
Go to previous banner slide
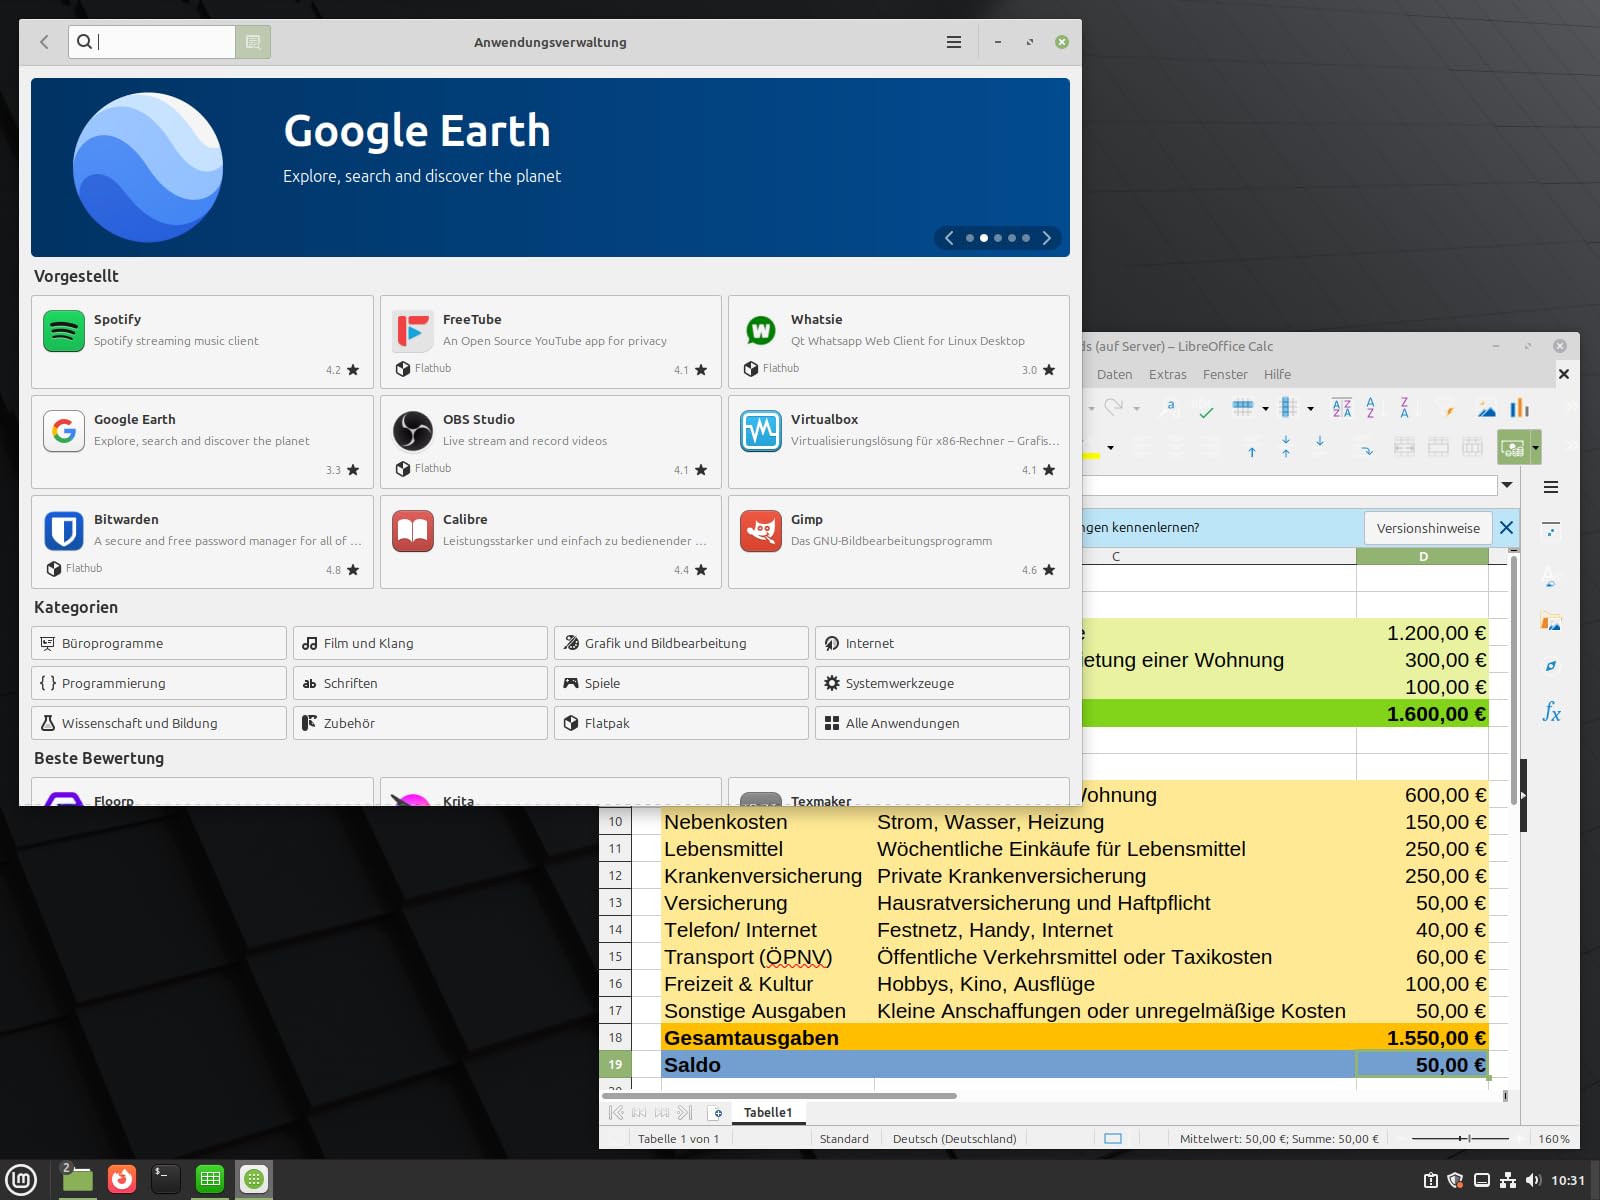(x=949, y=238)
